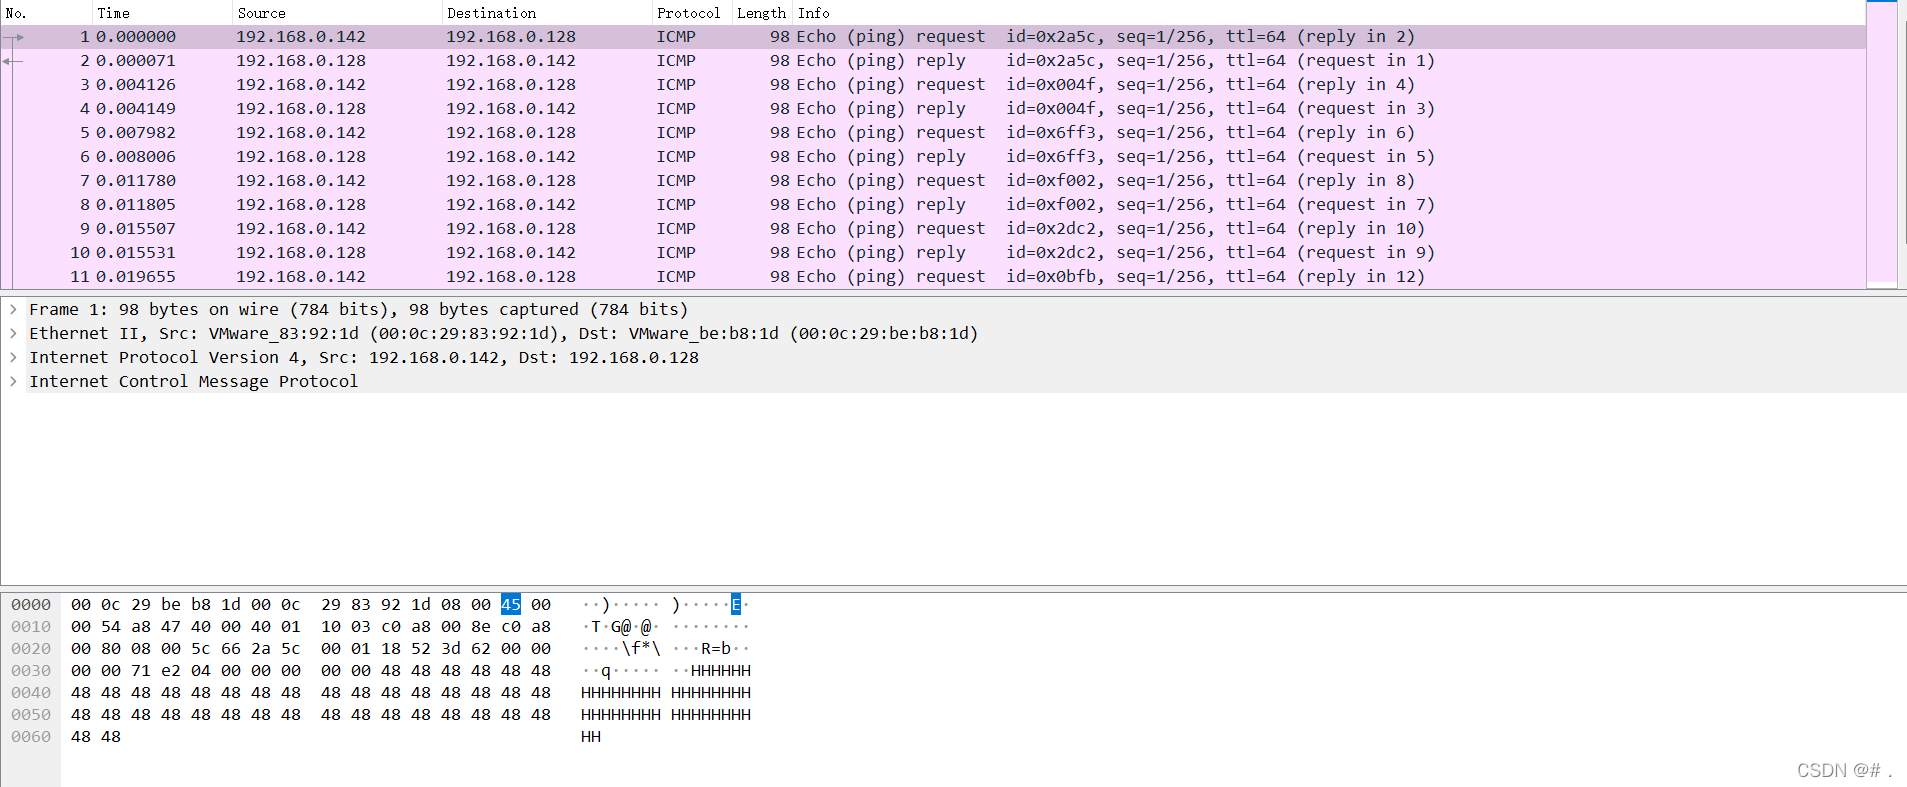This screenshot has height=787, width=1907.
Task: Expand Internet Control Message Protocol node
Action: pos(13,382)
